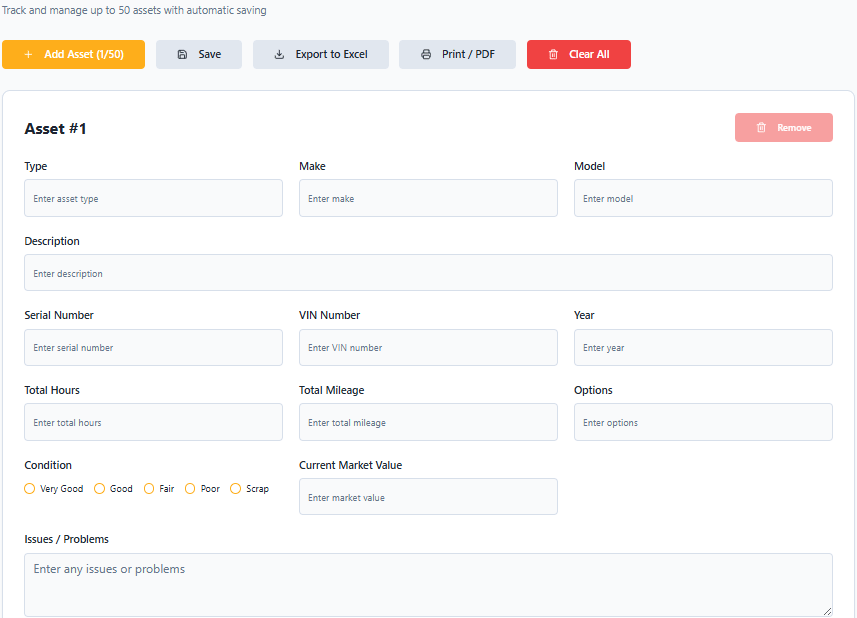
Task: Click the VIN Number field
Action: click(428, 348)
